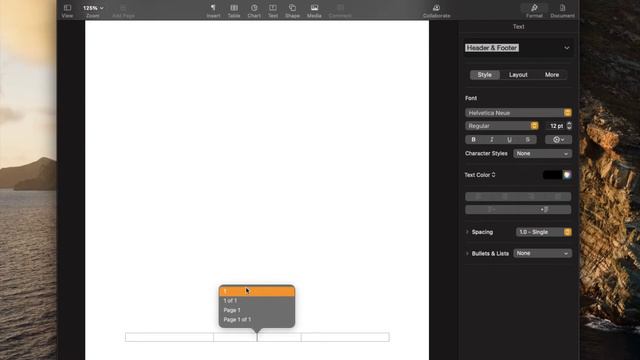Open advanced text options gear menu
This screenshot has height=360, width=640.
pyautogui.click(x=558, y=140)
